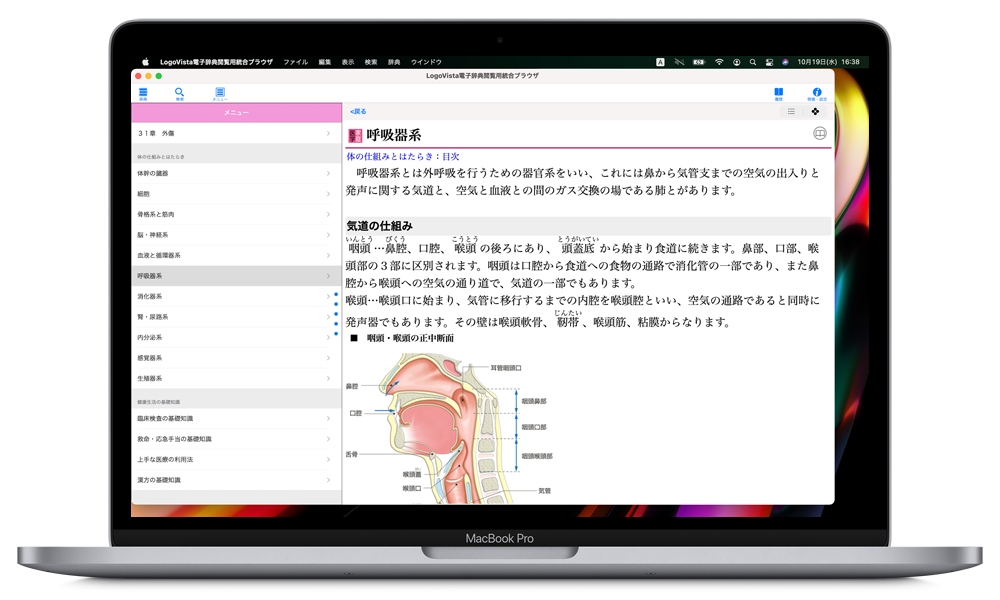Open the 辞典 dictionary list toolbar icon
The image size is (1000, 600).
point(143,93)
